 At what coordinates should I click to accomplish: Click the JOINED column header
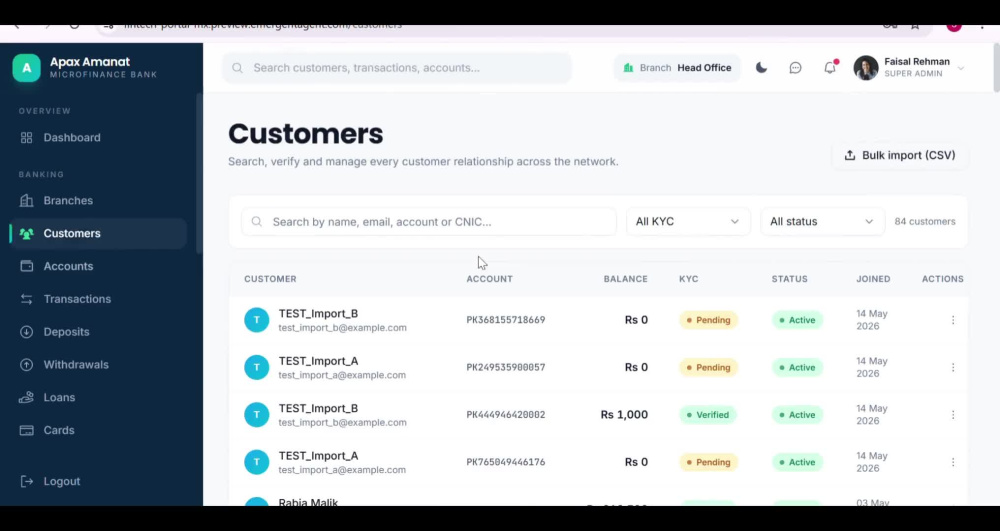(x=873, y=279)
